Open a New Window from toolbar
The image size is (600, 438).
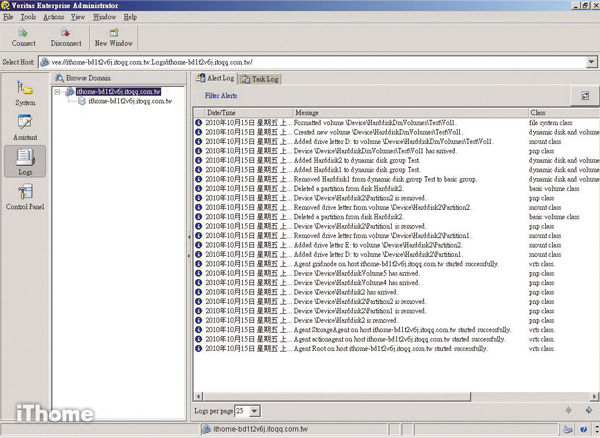click(115, 38)
